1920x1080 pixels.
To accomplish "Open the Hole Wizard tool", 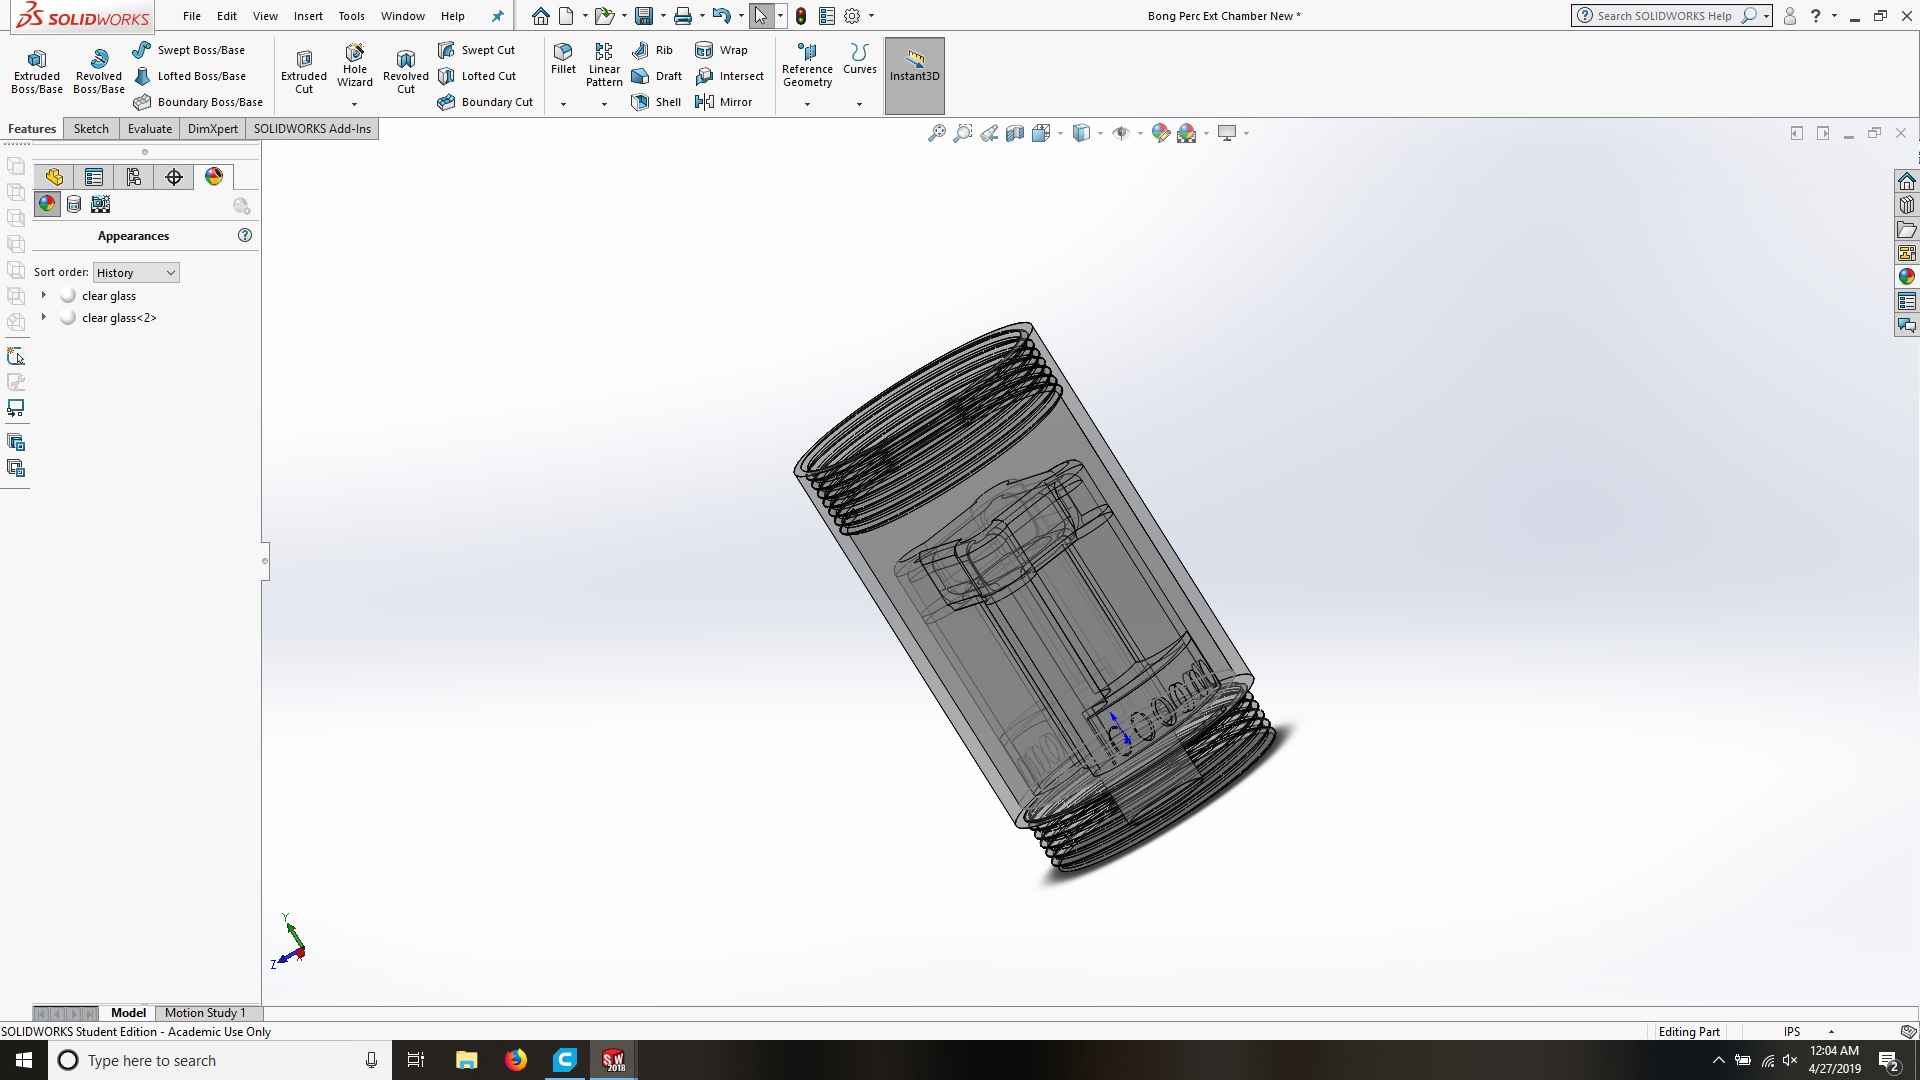I will click(x=355, y=66).
